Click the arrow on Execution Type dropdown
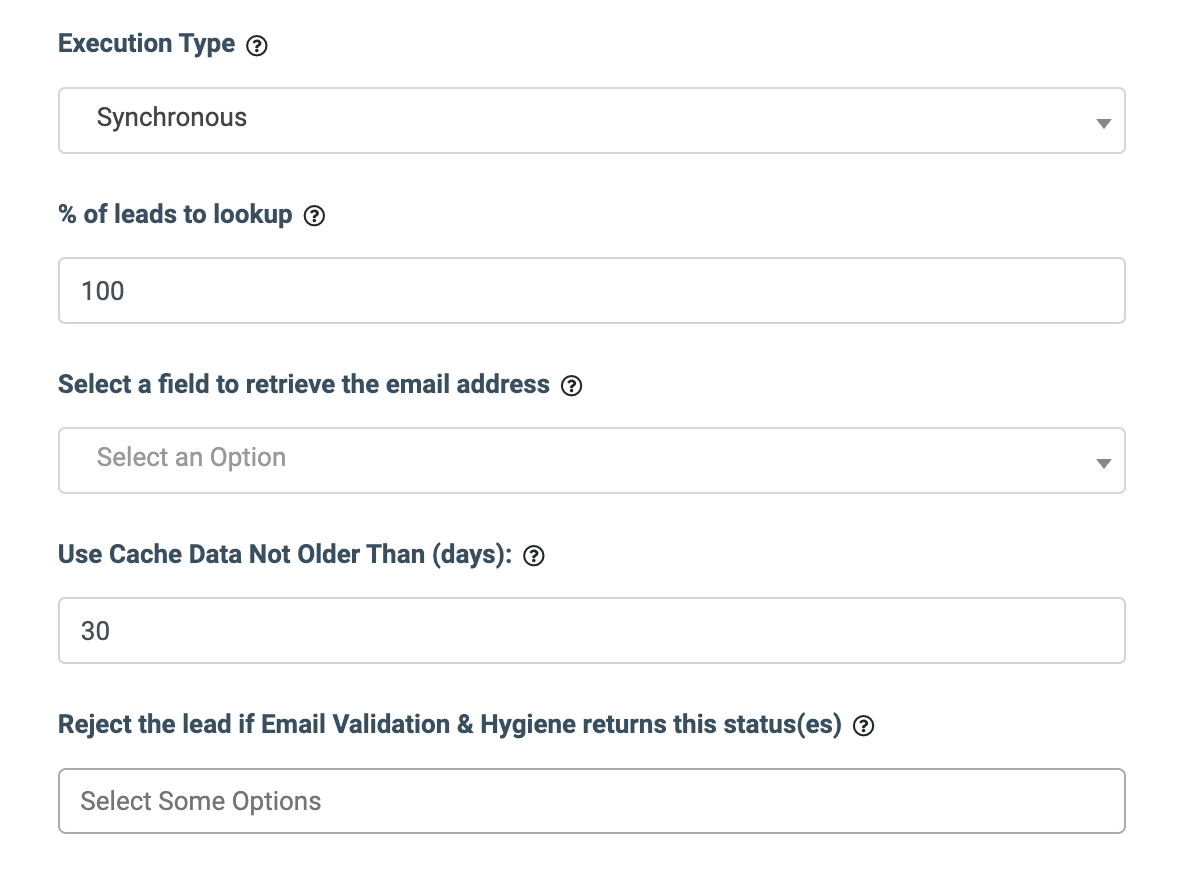 click(x=1103, y=123)
